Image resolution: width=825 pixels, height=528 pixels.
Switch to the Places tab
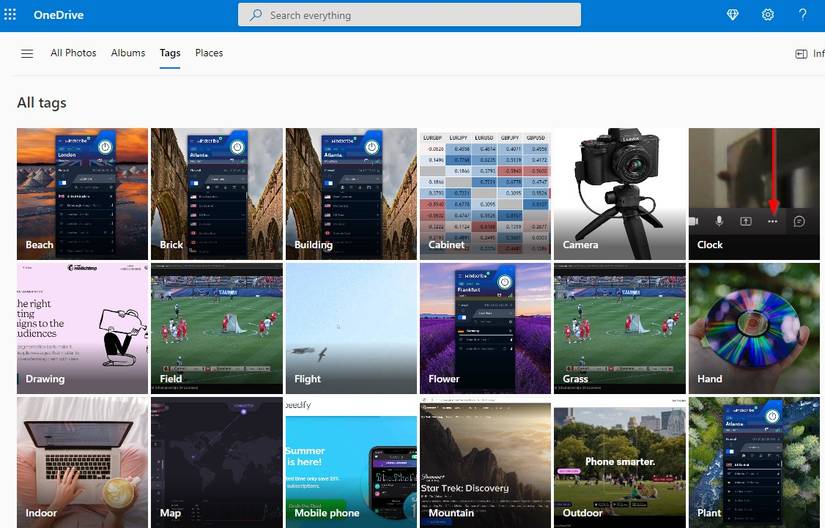[x=209, y=53]
